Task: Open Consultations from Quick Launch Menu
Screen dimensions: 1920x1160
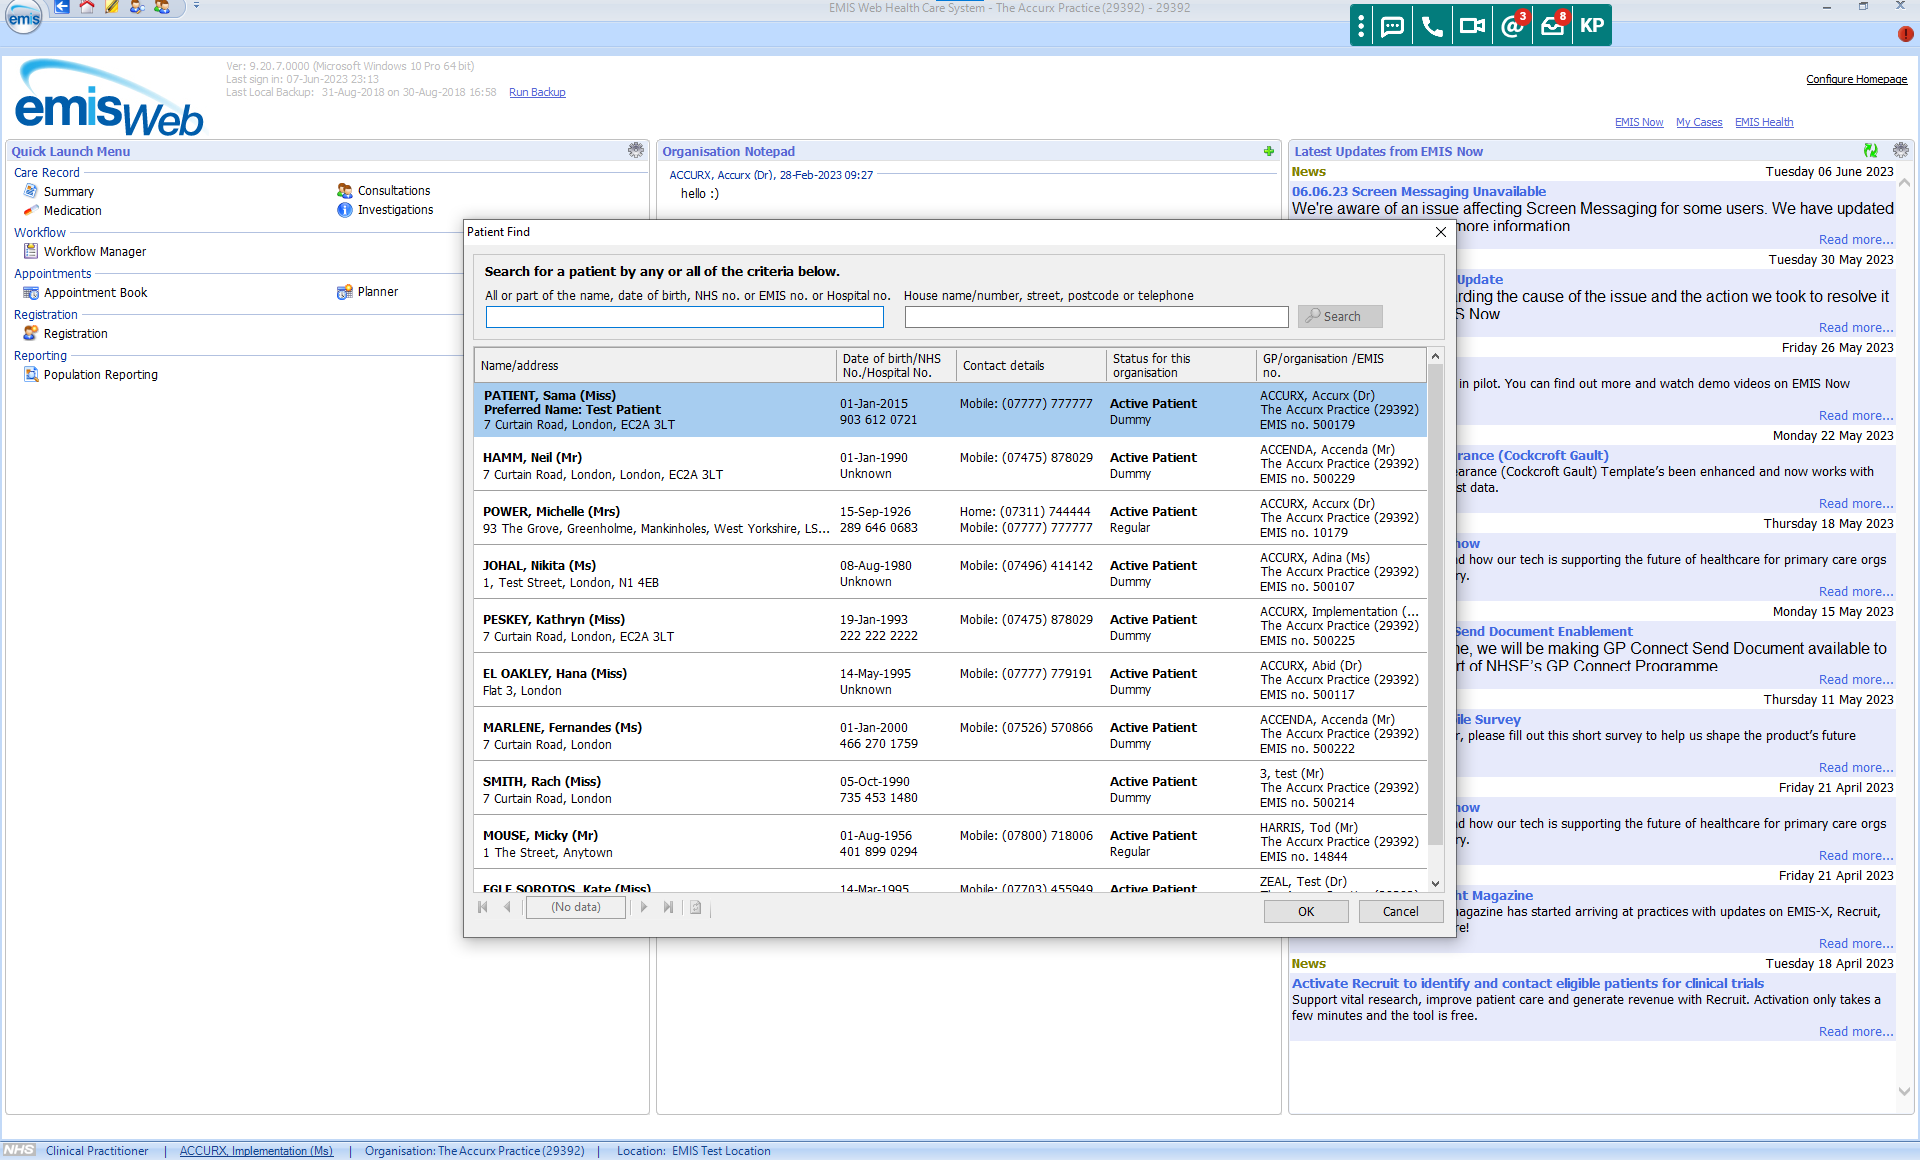Action: pos(393,190)
